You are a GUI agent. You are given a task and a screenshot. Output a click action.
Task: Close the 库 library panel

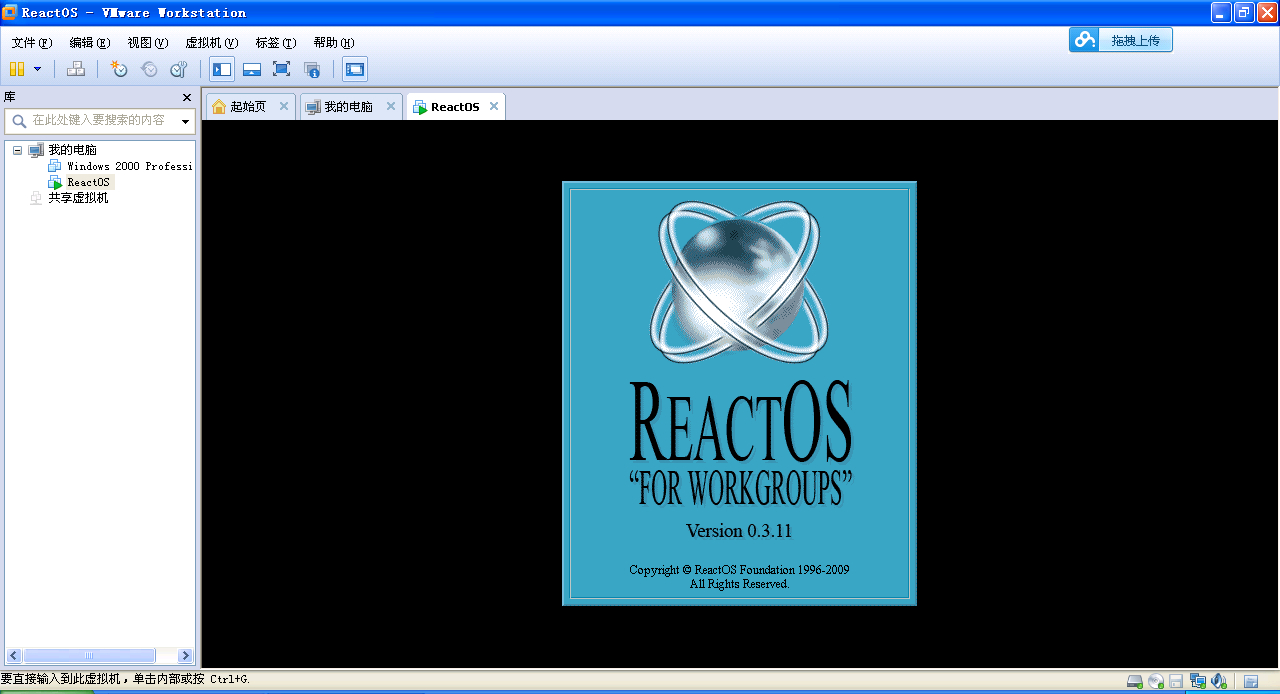(186, 97)
